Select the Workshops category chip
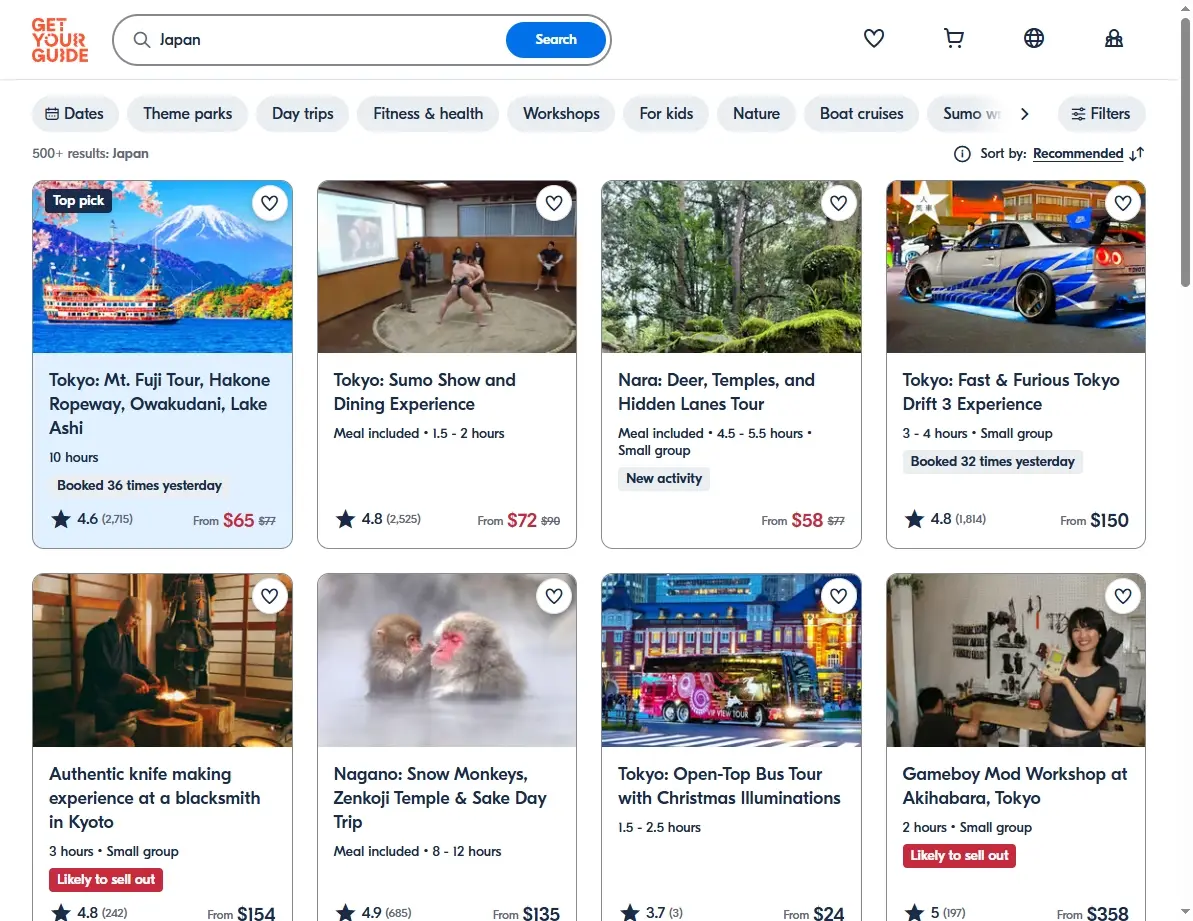 (561, 114)
